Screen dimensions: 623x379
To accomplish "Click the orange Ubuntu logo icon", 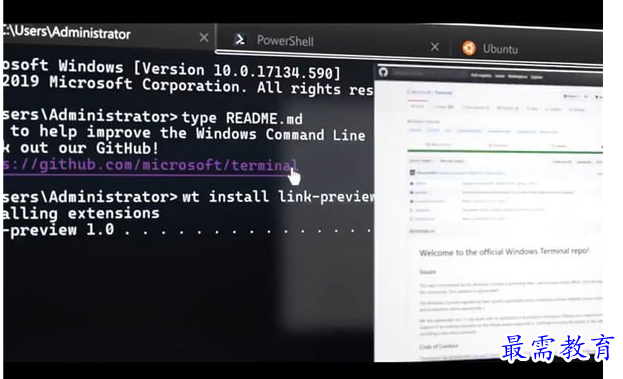I will click(x=469, y=48).
